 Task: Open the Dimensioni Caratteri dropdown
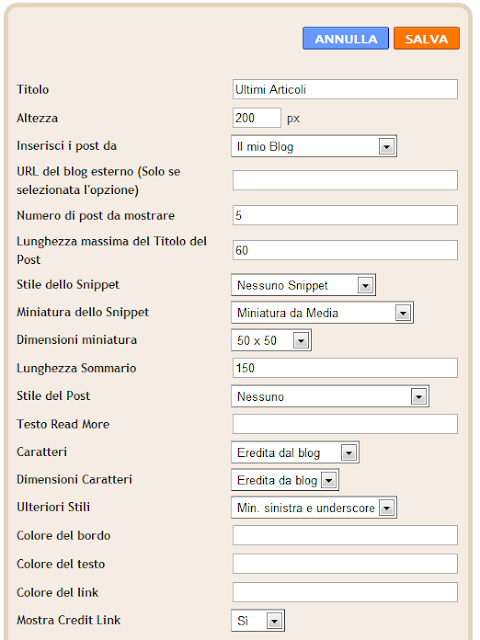point(285,480)
